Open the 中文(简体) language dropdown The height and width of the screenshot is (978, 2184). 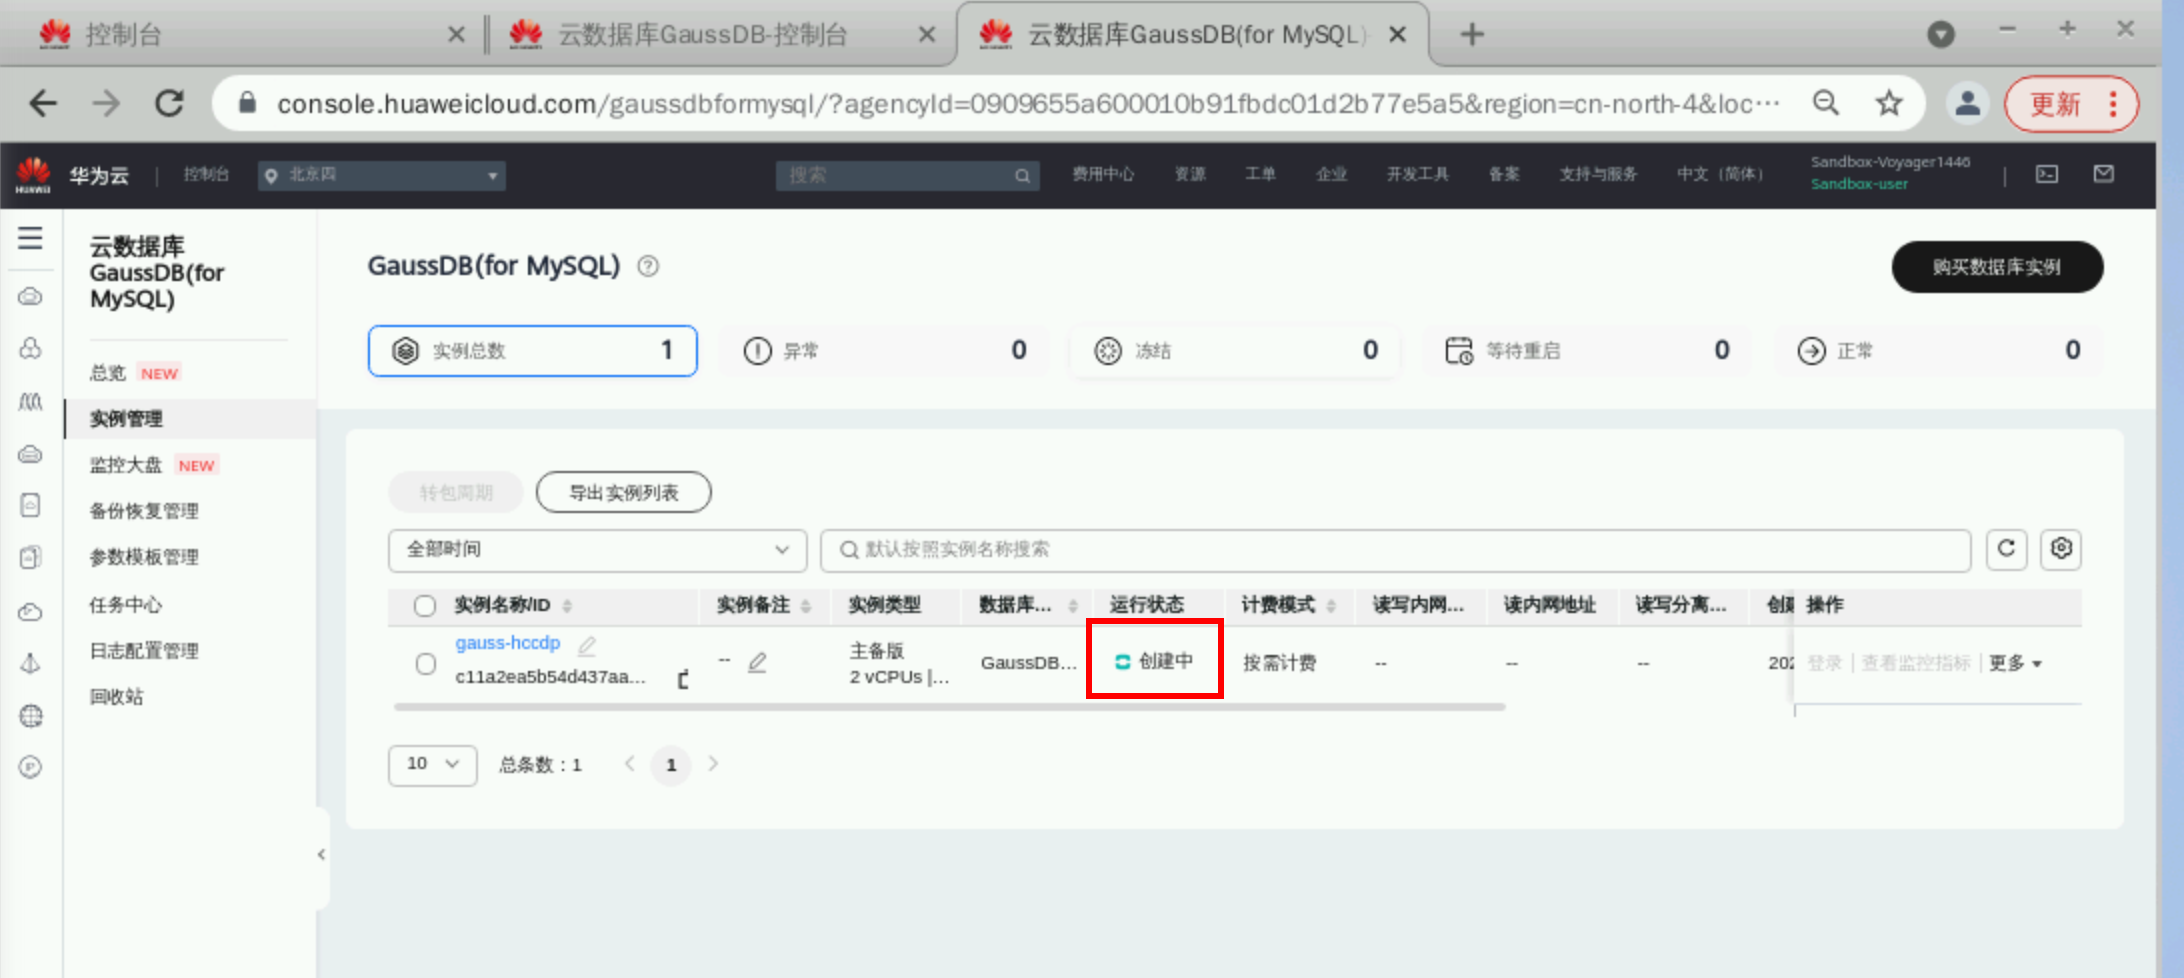tap(1720, 174)
